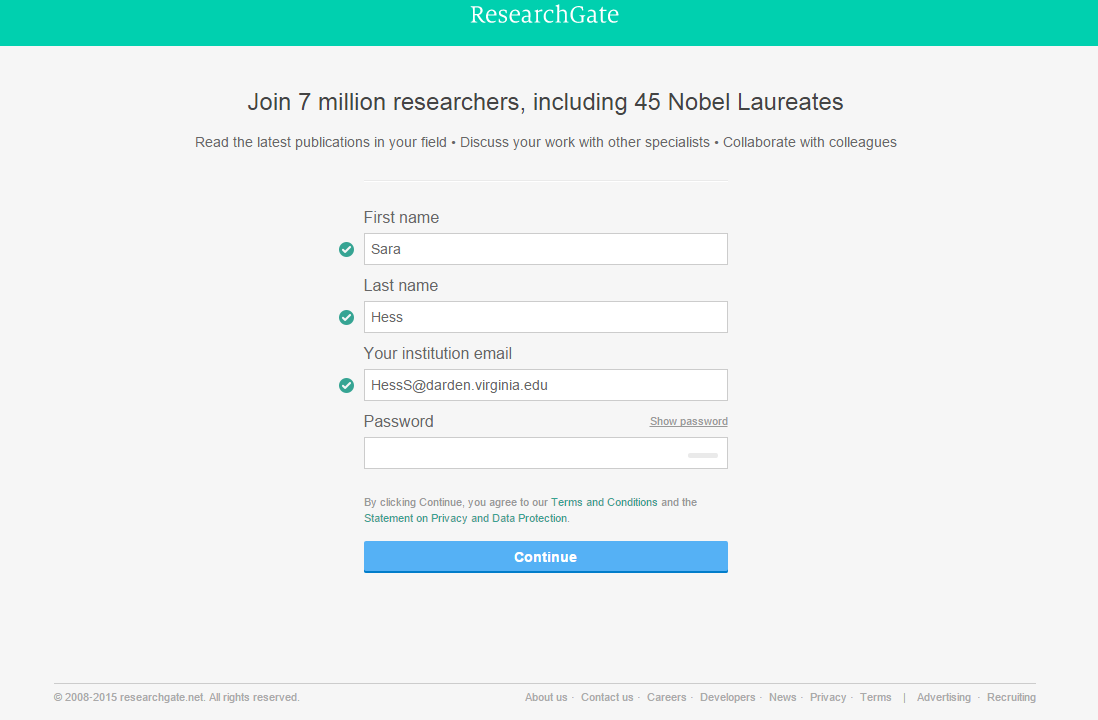The height and width of the screenshot is (720, 1098).
Task: Open Contact us footer link
Action: (x=607, y=698)
